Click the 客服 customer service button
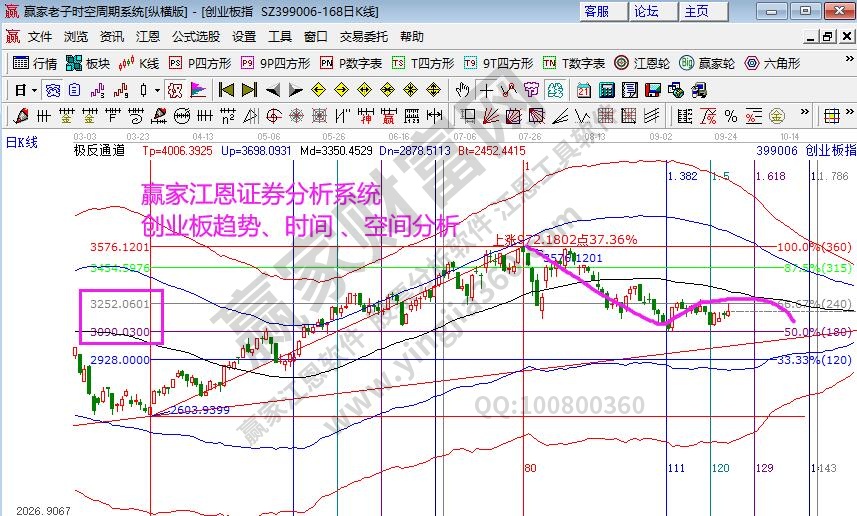The height and width of the screenshot is (516, 857). 597,12
